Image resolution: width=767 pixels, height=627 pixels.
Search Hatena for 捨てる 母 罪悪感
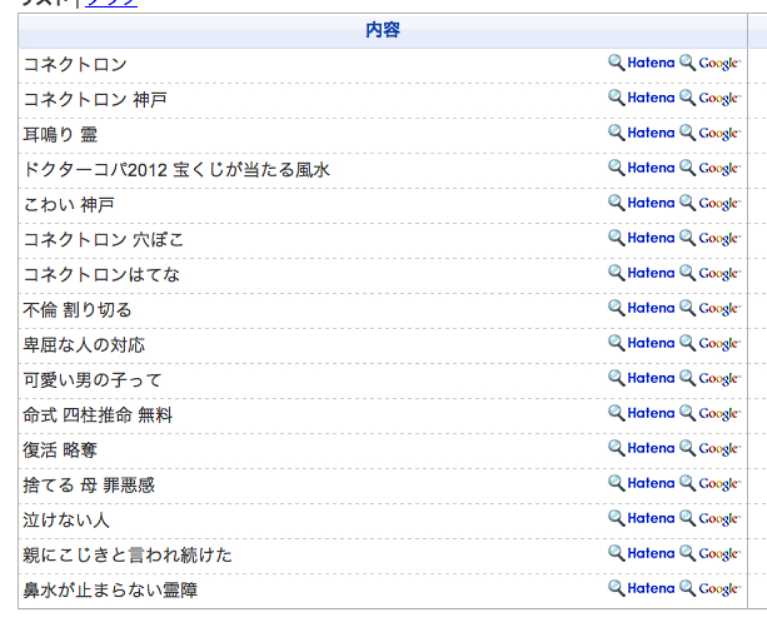coord(641,483)
